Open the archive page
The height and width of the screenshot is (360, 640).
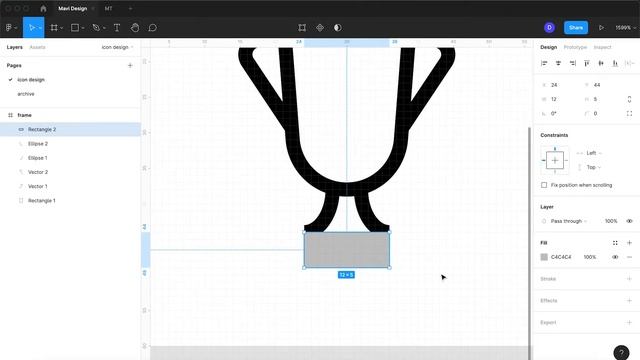(26, 94)
